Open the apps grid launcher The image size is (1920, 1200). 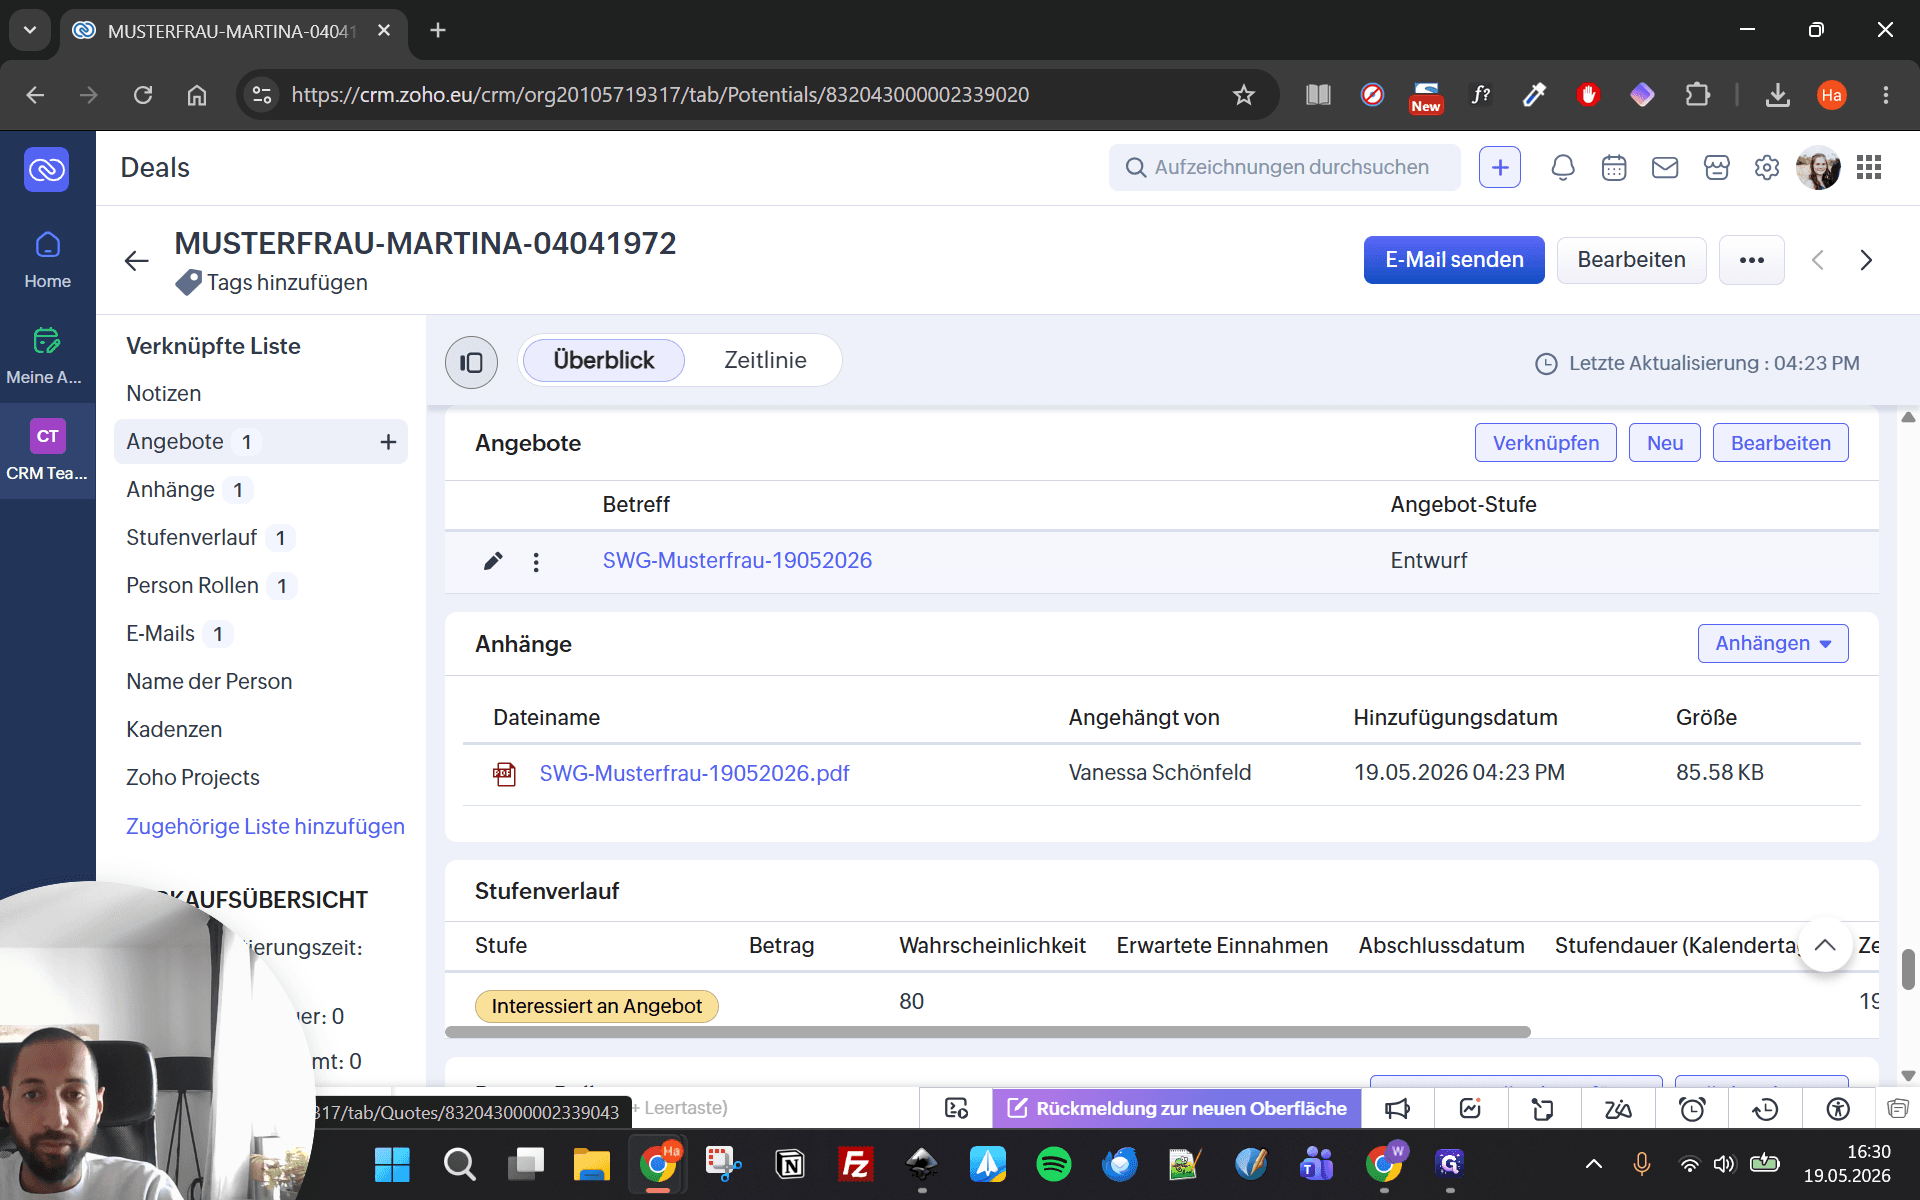click(1869, 168)
